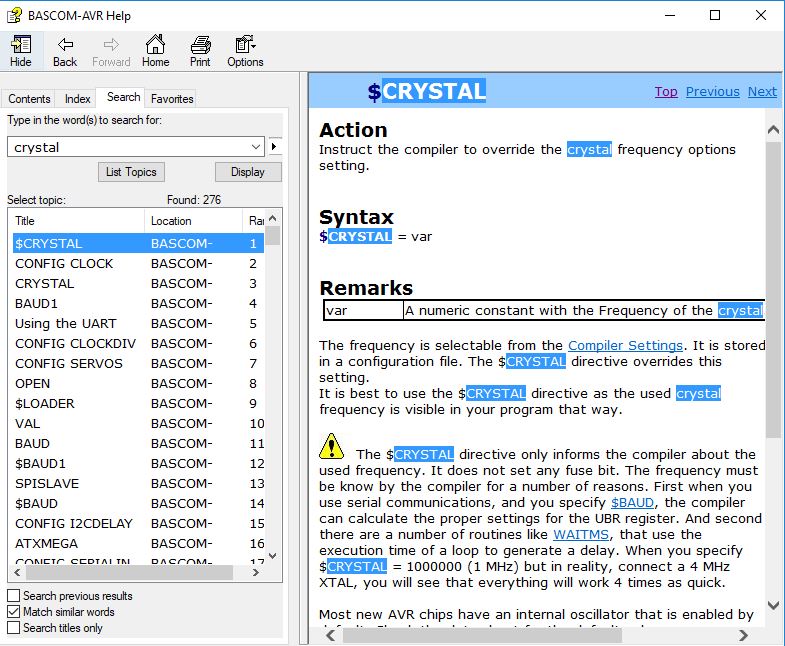Select the BAUD topic ranked 11
785x646 pixels.
tap(137, 444)
